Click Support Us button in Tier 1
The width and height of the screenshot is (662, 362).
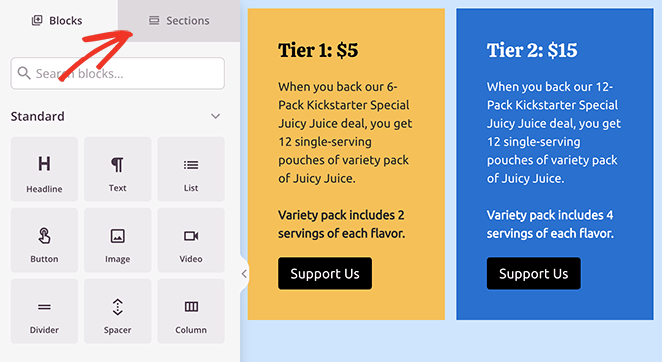click(x=325, y=274)
